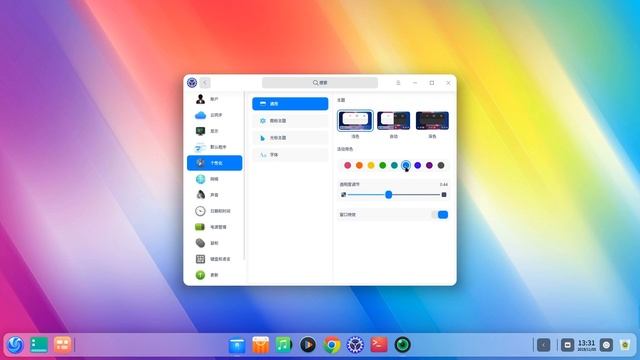Click the round power button in dock
This screenshot has height=360, width=640.
(606, 345)
